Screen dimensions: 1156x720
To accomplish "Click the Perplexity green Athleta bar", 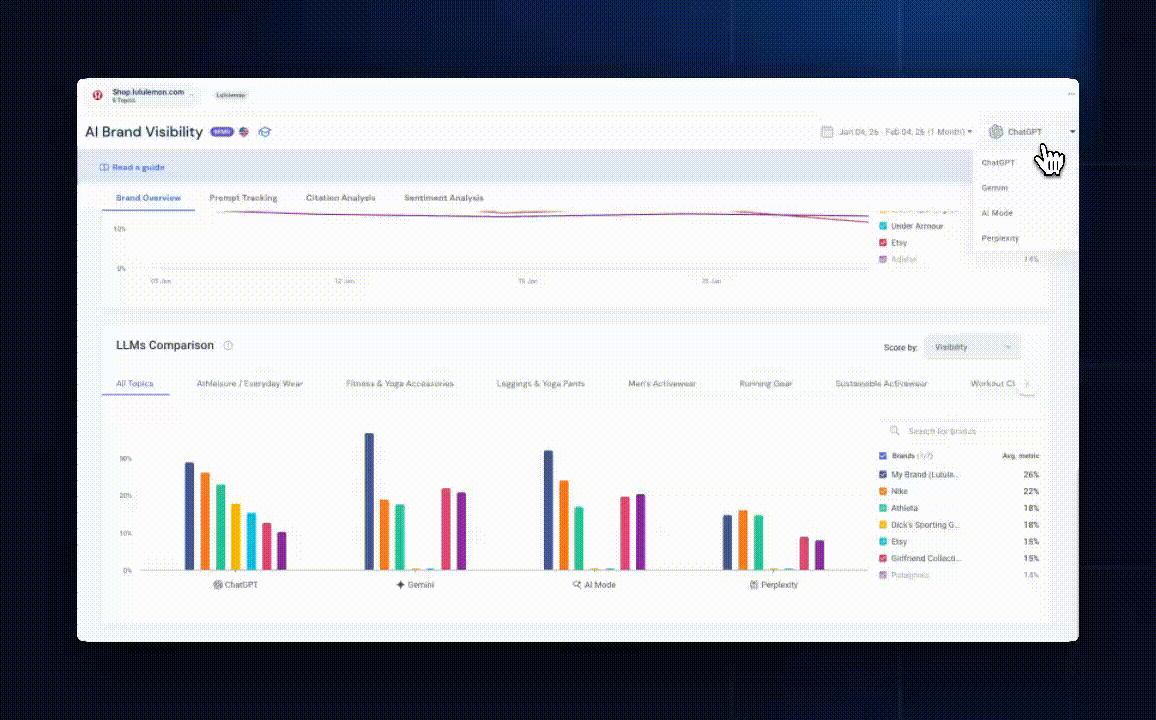I will 759,542.
